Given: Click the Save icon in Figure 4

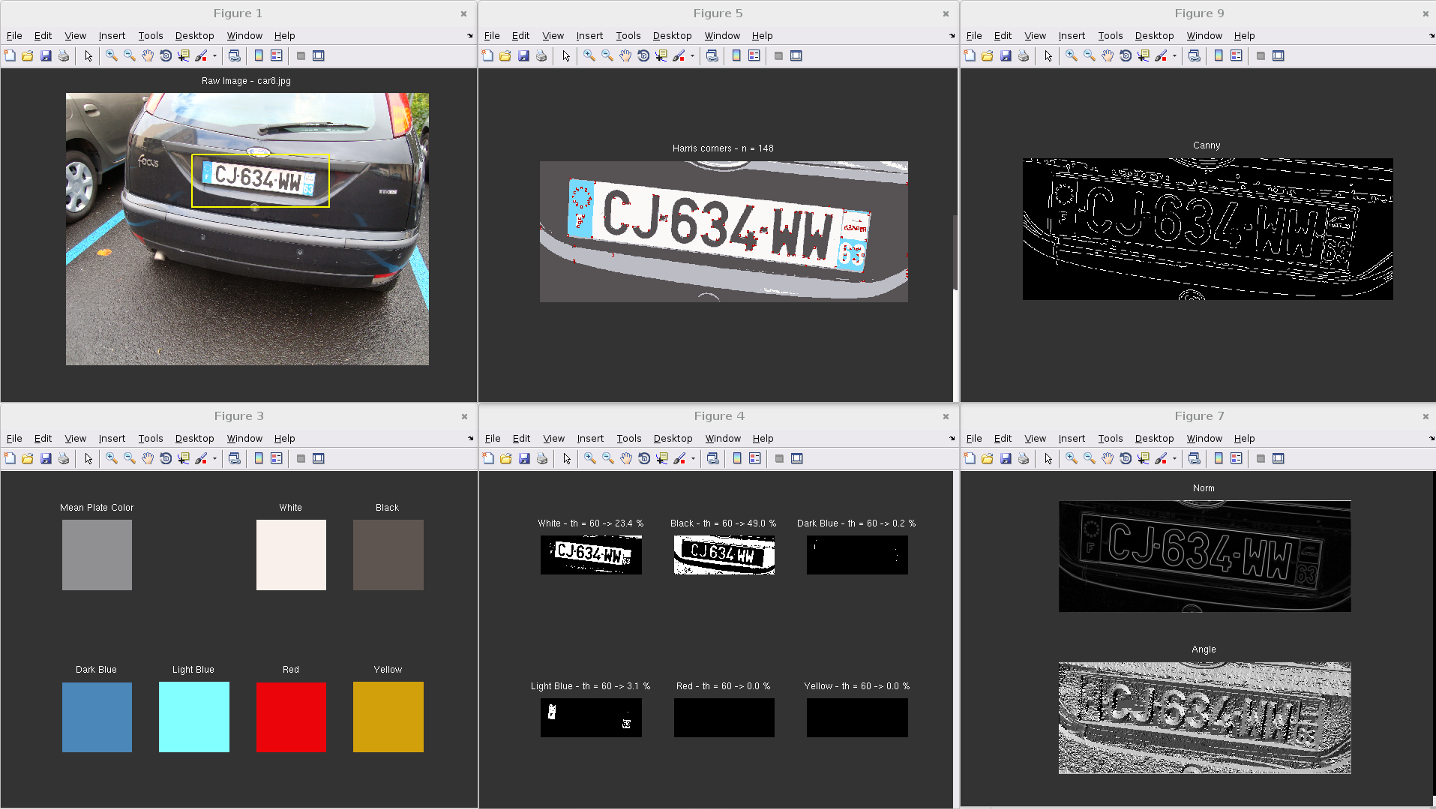Looking at the screenshot, I should click(524, 459).
